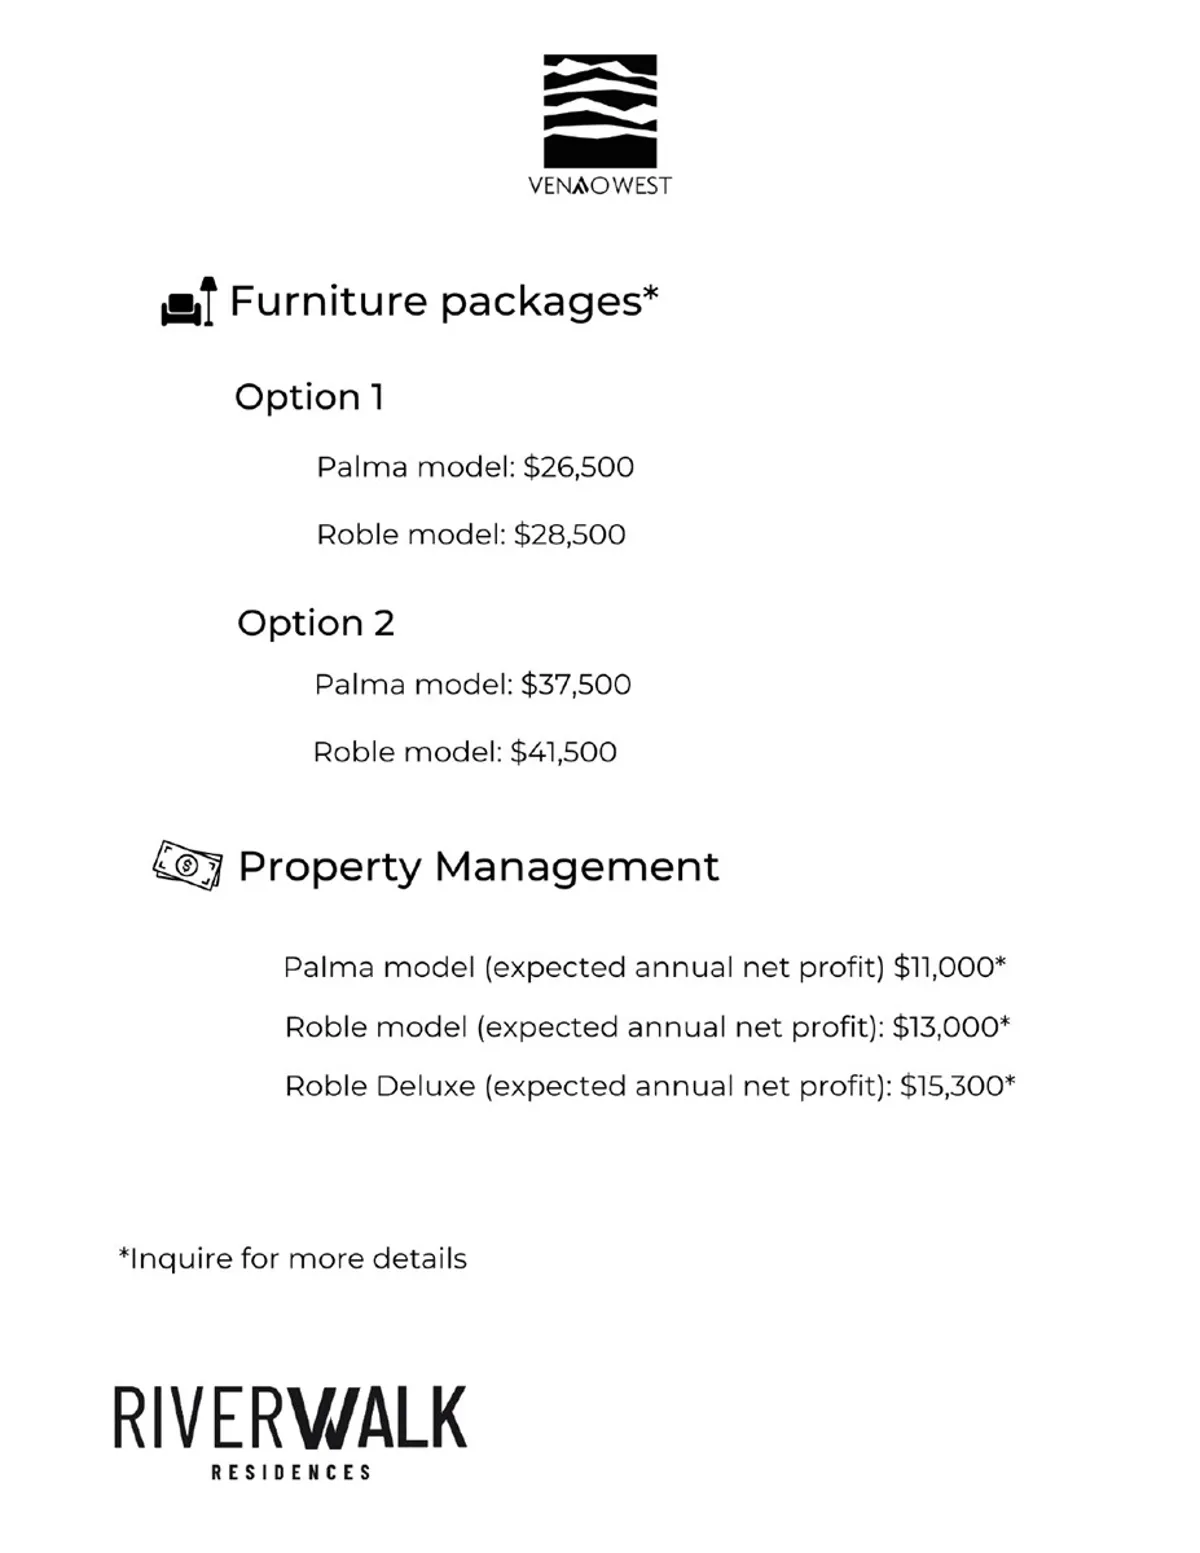Click the sofa and lamp furniture icon
Viewport: 1200px width, 1553px height.
[189, 302]
